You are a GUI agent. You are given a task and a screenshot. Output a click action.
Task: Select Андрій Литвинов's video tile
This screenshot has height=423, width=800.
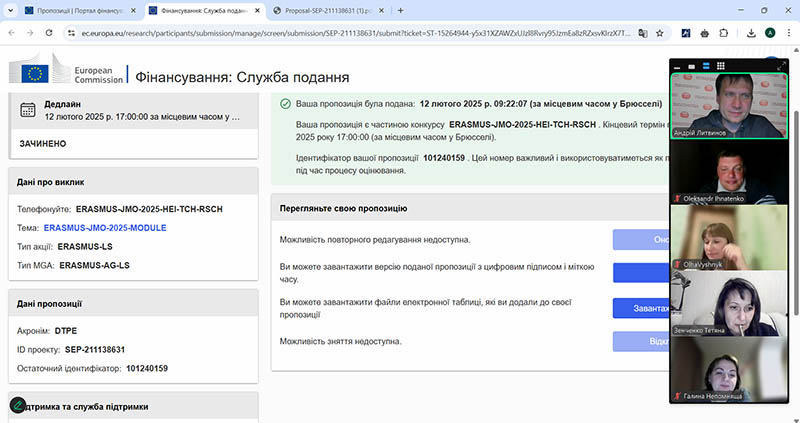tap(729, 106)
